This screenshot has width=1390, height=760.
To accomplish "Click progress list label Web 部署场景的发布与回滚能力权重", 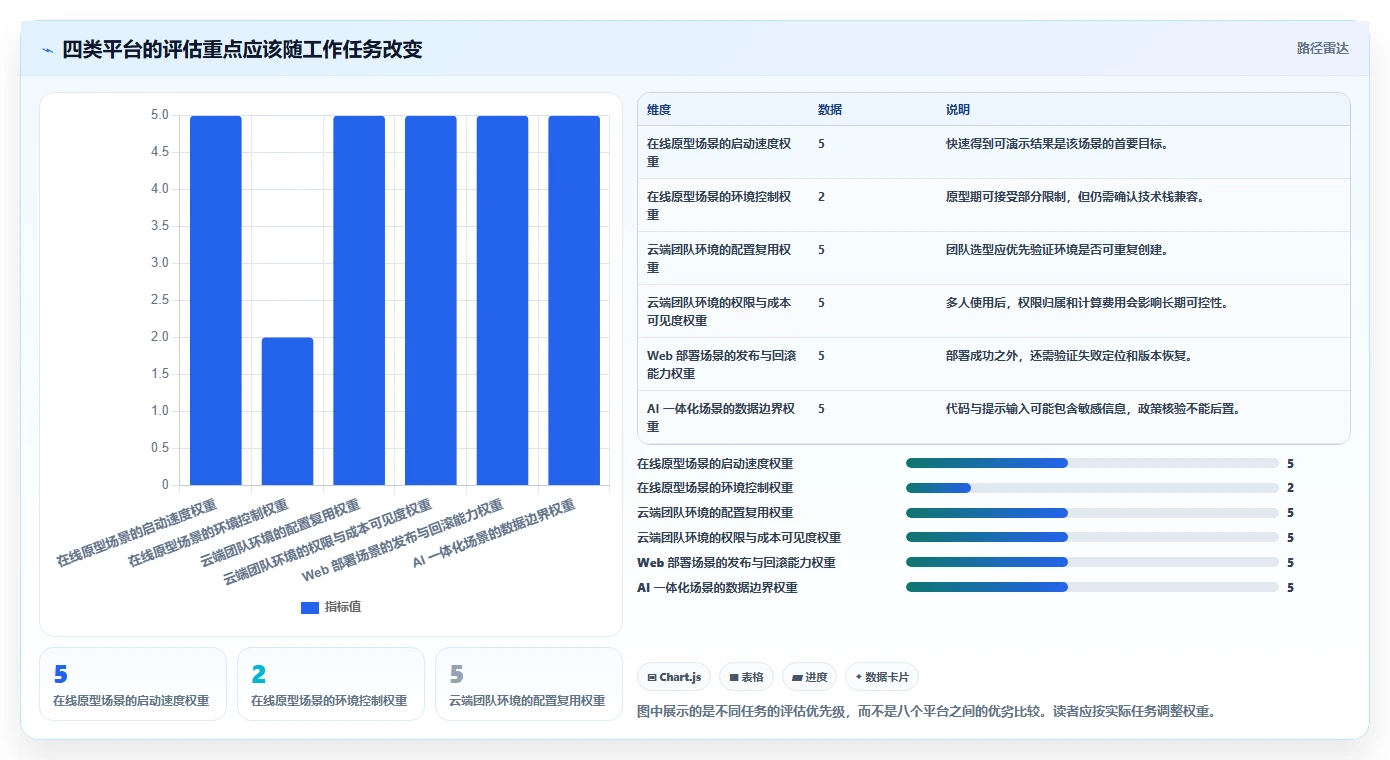I will 736,562.
